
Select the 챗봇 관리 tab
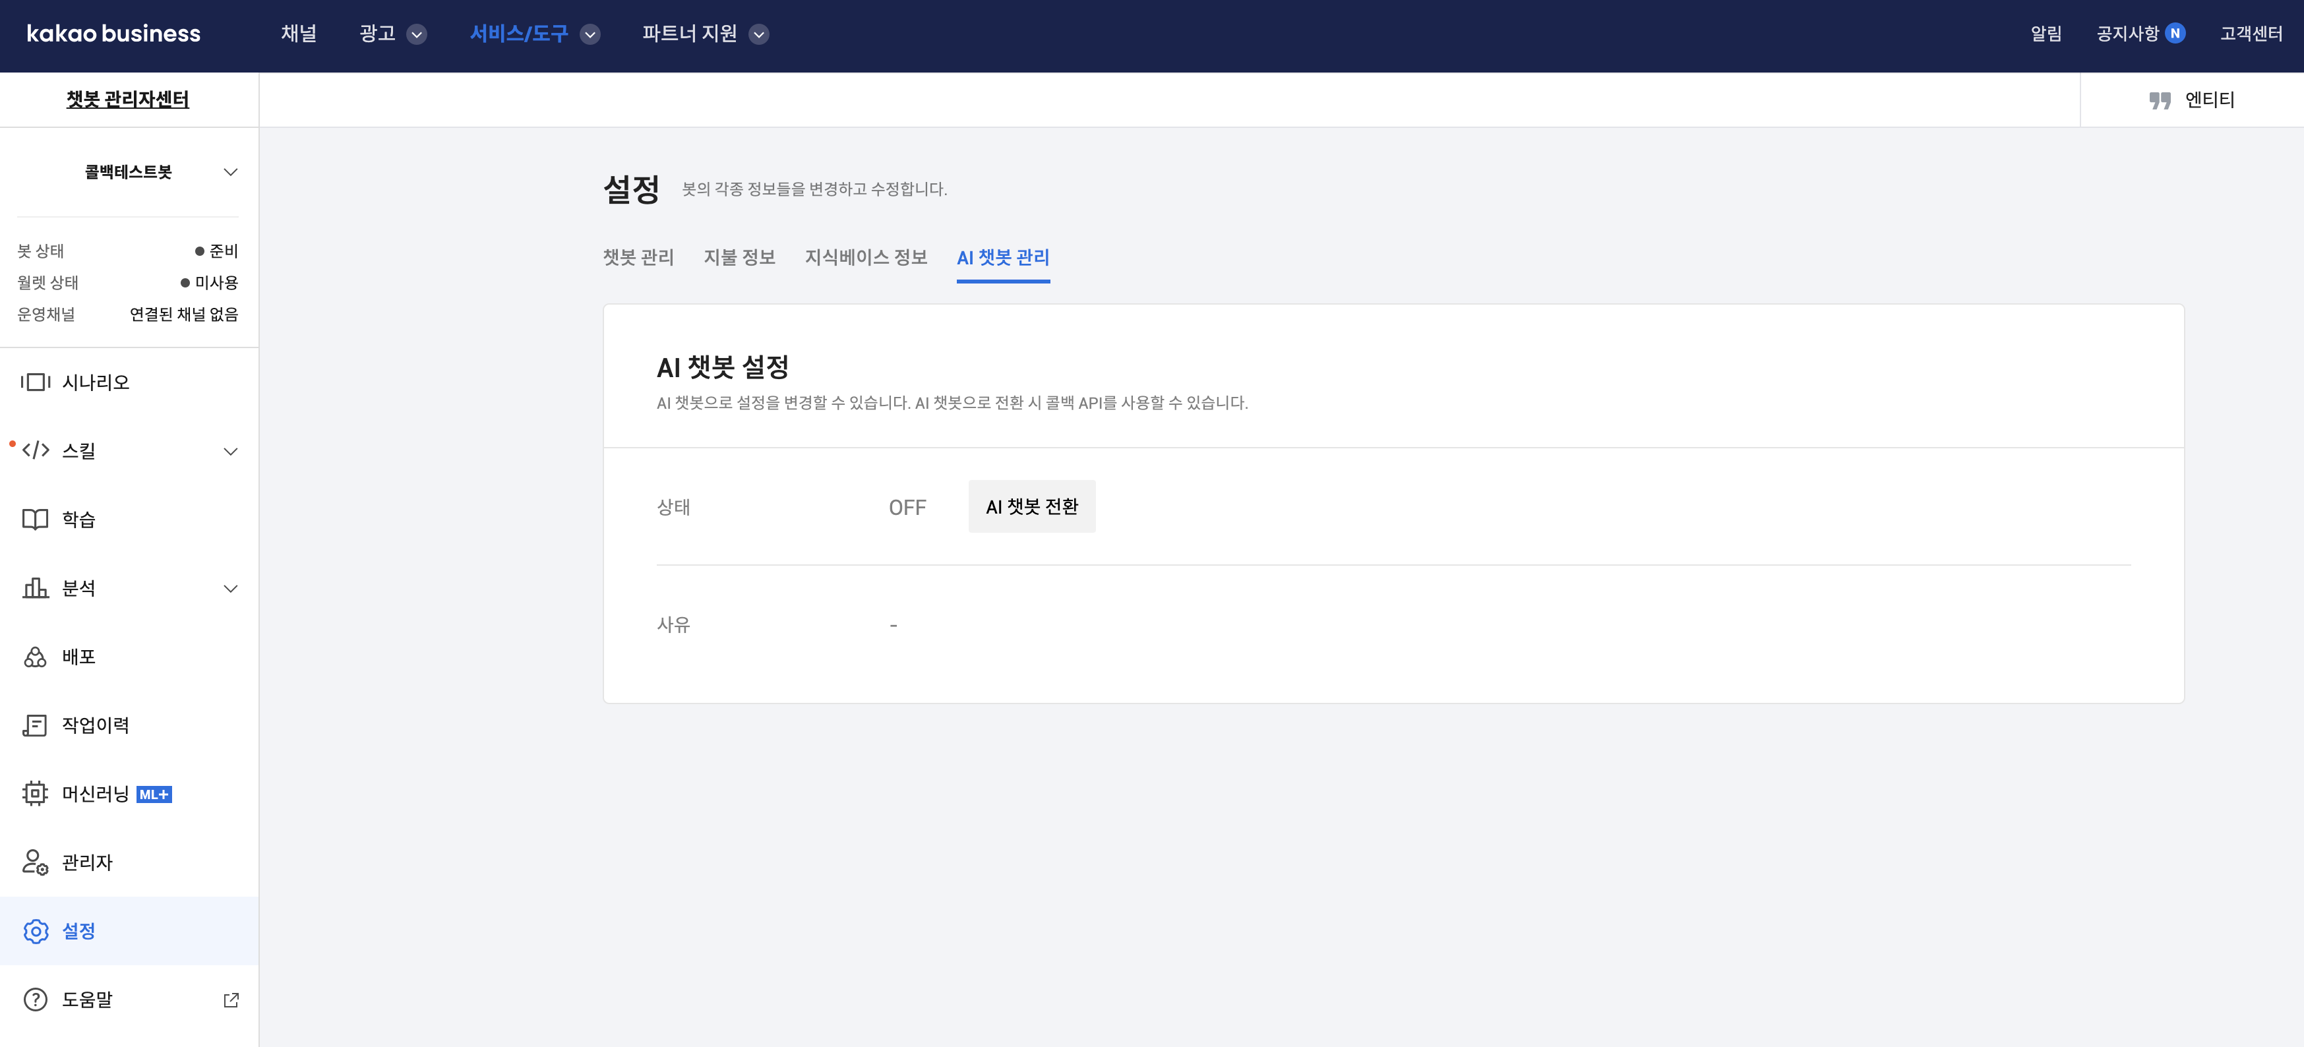[638, 257]
